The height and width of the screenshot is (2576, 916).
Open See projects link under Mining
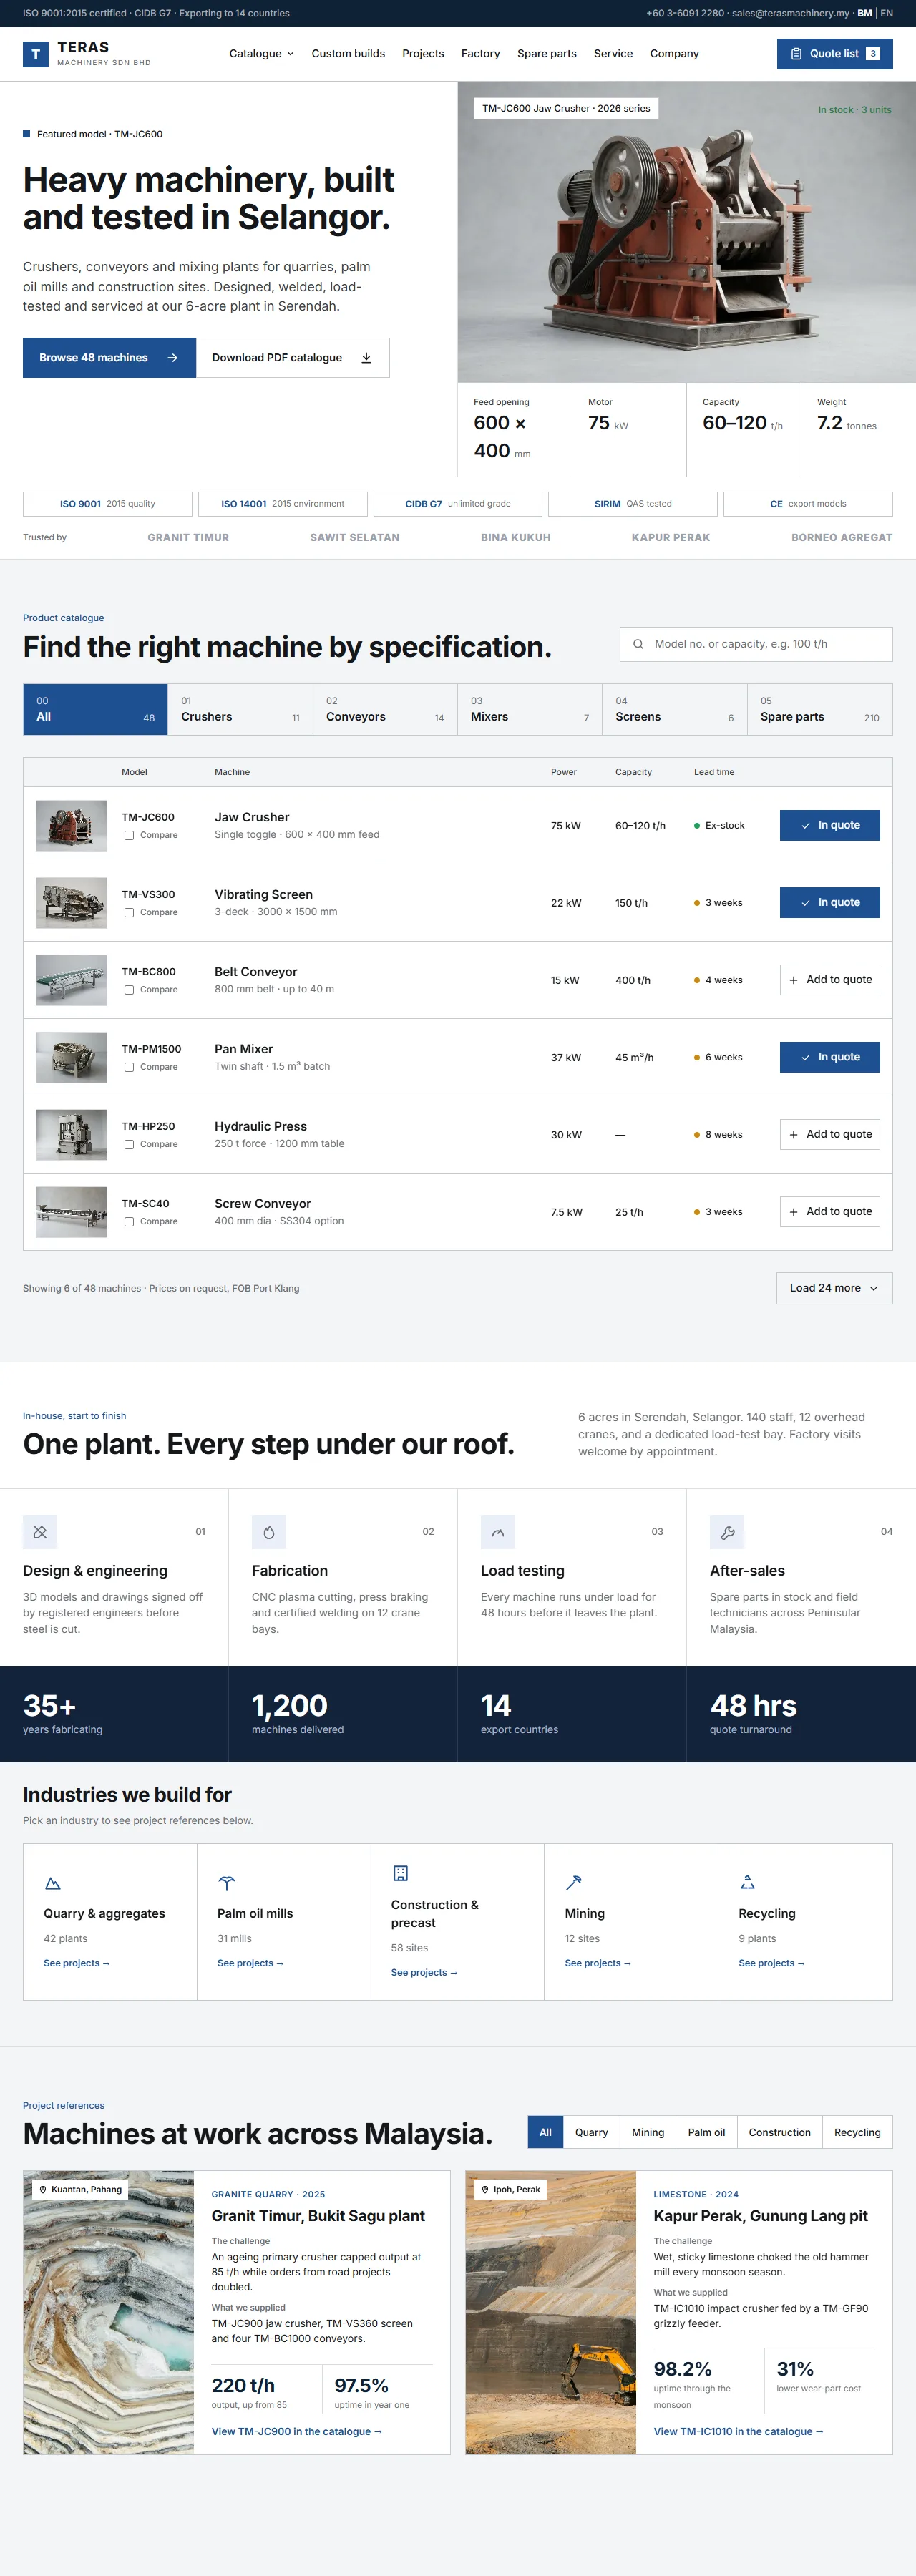[598, 1963]
